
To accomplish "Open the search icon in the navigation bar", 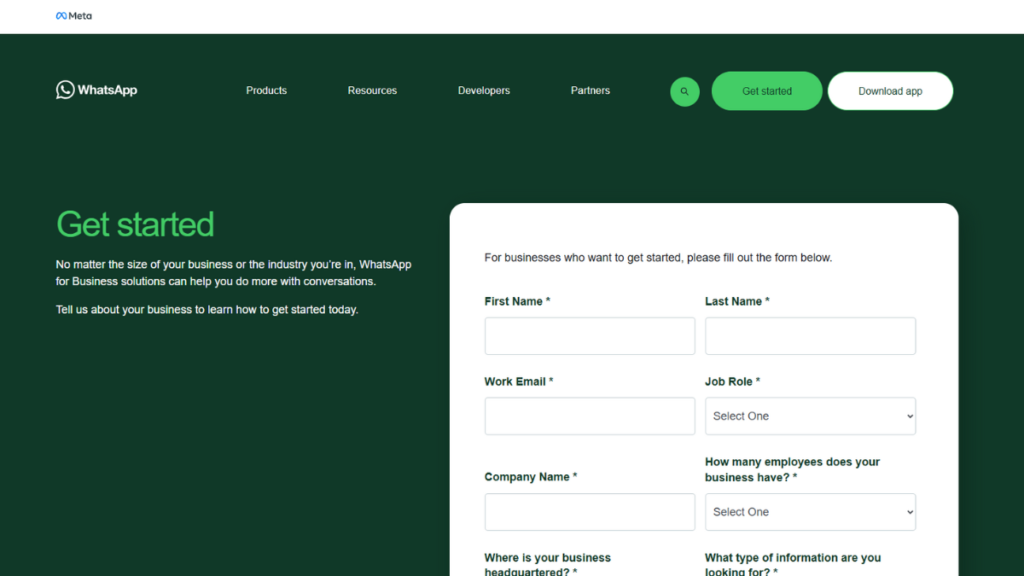I will click(x=684, y=91).
